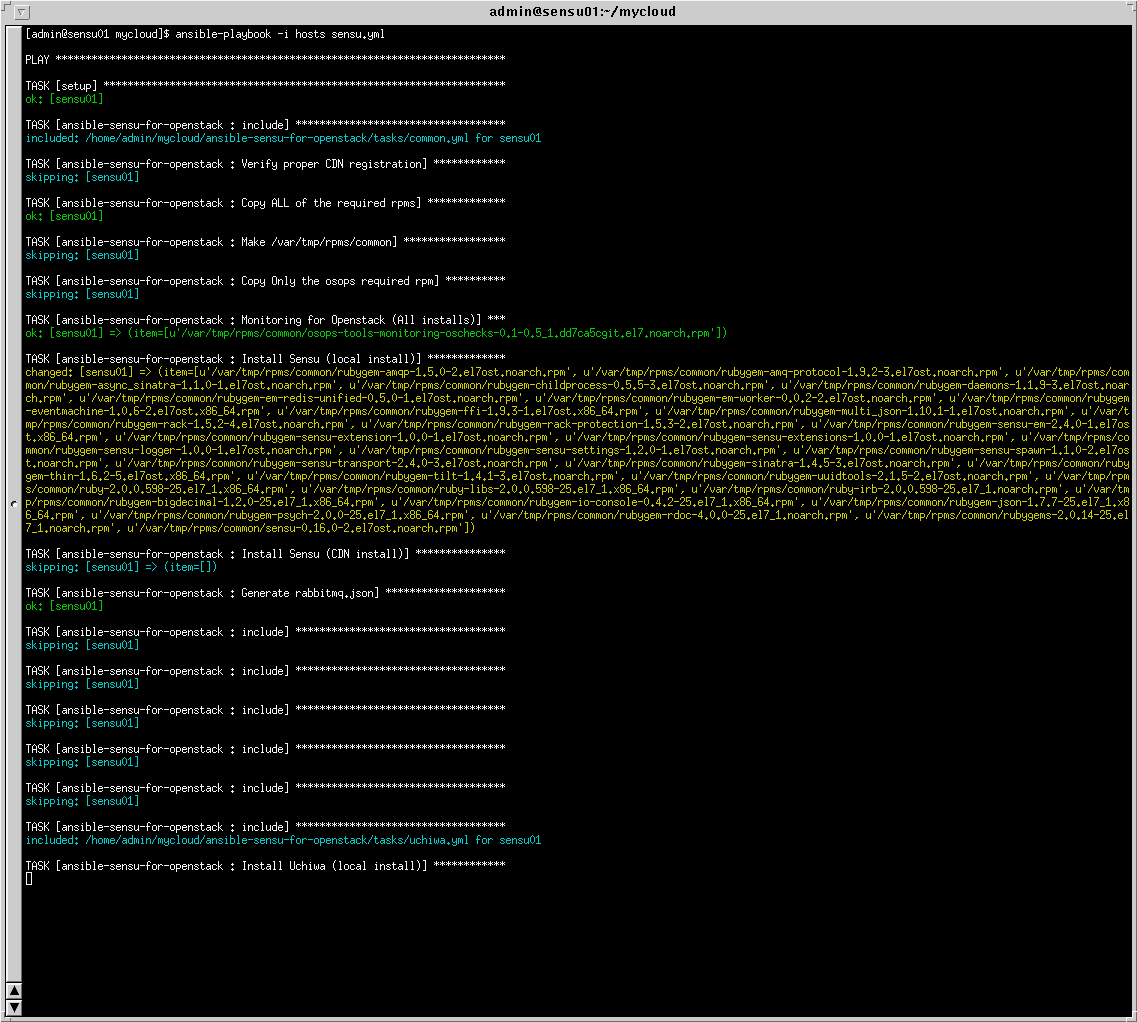Screen dimensions: 1137x1022
Task: Click the Generate rabbitmq.json task line
Action: click(264, 593)
